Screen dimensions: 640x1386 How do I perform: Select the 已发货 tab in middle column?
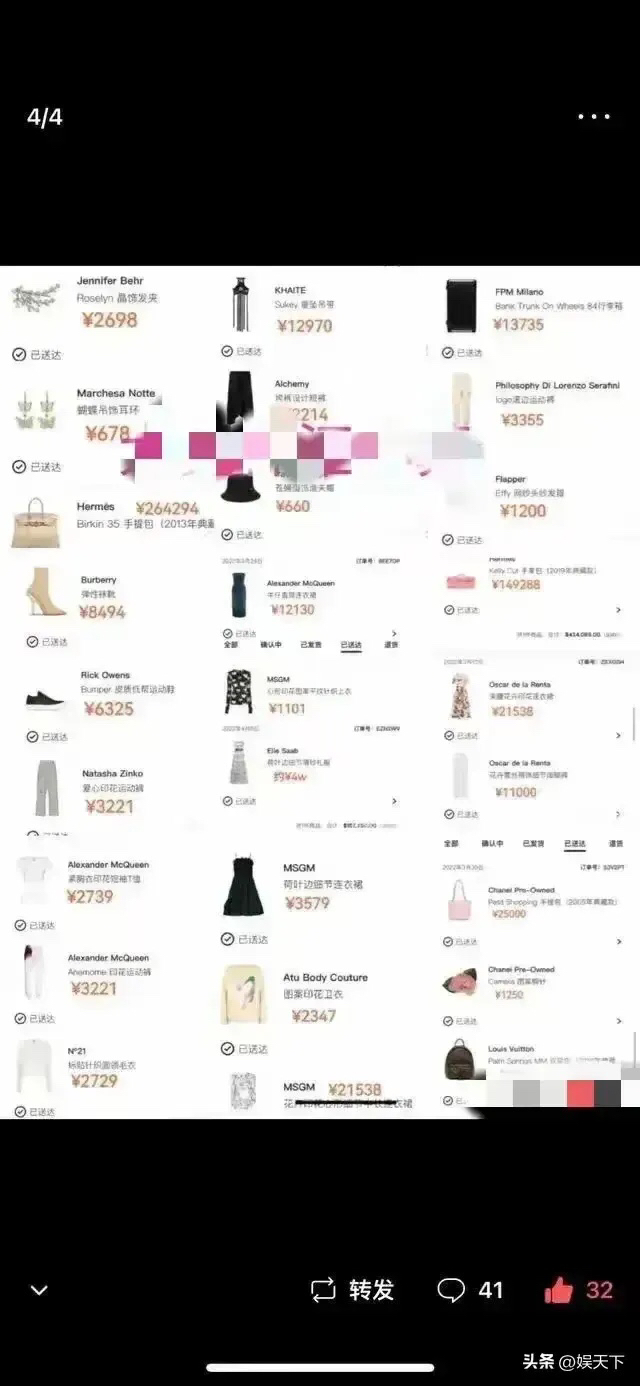point(312,645)
